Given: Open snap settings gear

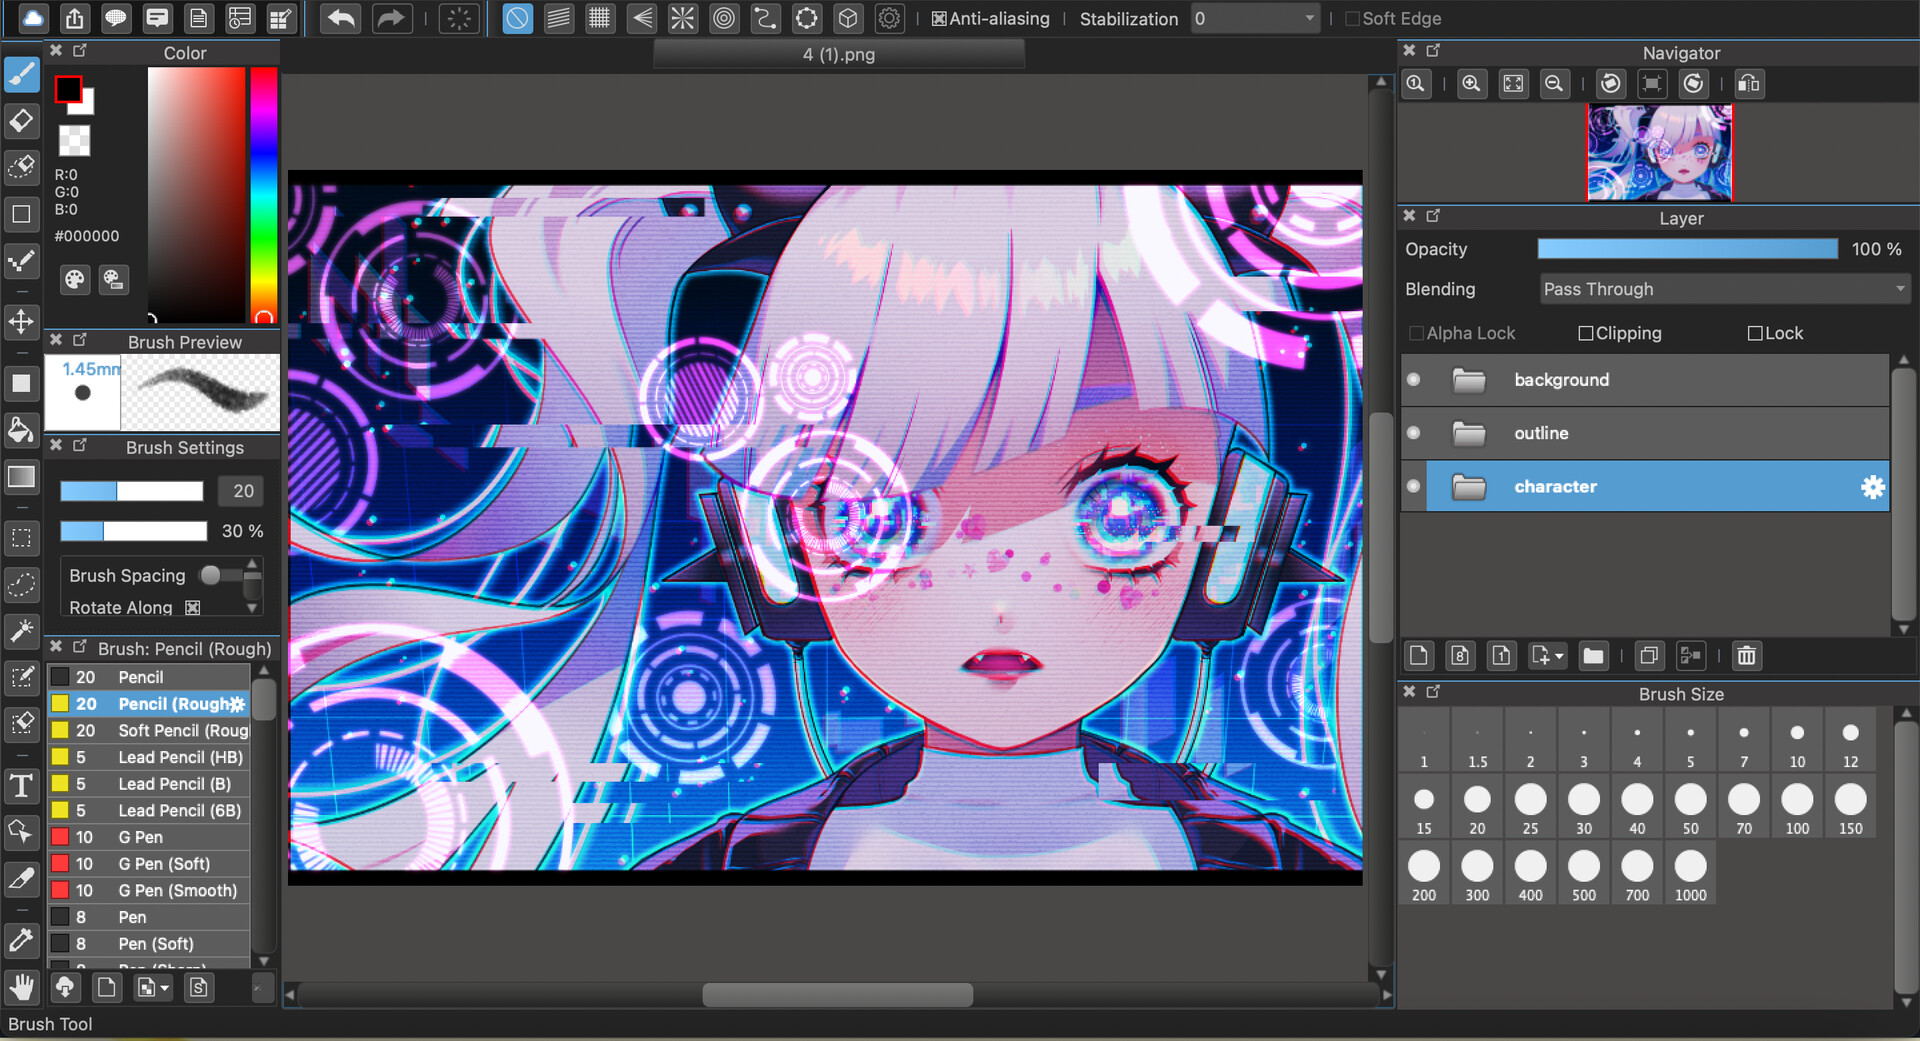Looking at the screenshot, I should tap(889, 18).
